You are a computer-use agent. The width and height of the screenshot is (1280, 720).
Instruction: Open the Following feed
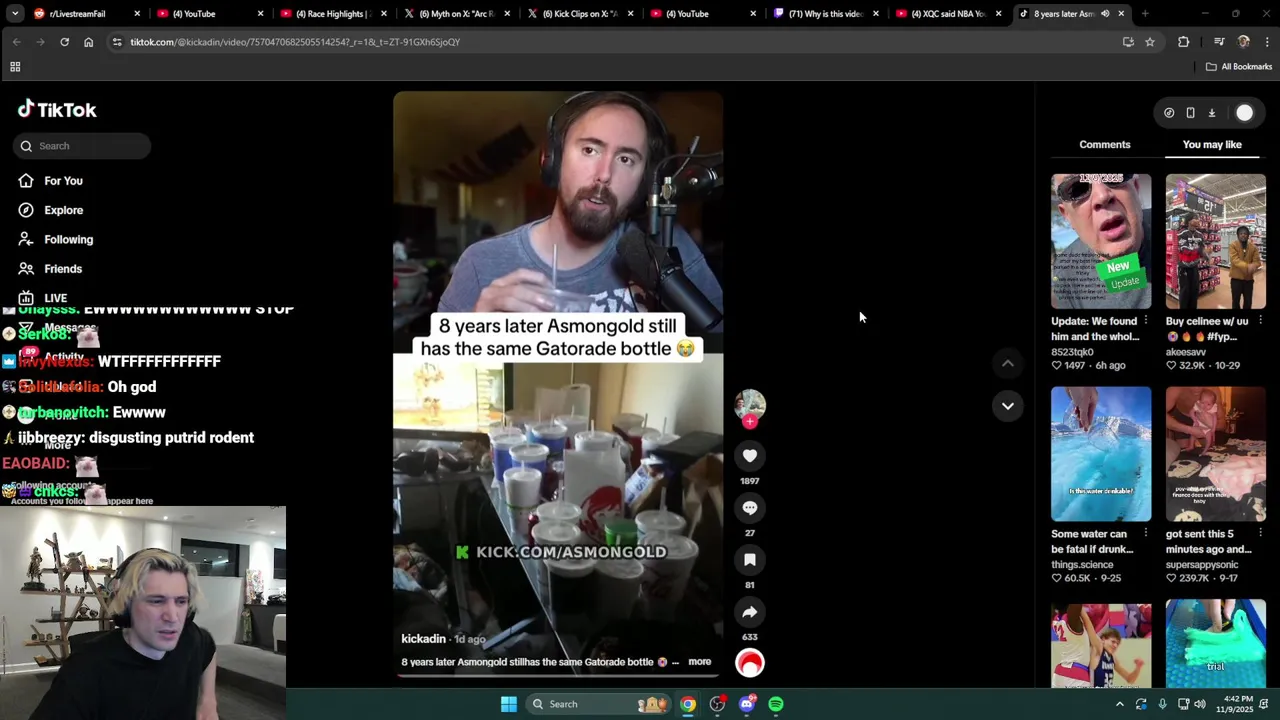[x=68, y=239]
